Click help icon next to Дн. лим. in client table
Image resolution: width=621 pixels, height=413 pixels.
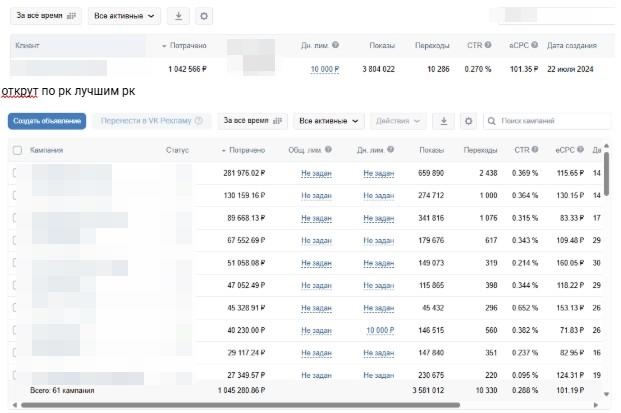pyautogui.click(x=335, y=45)
